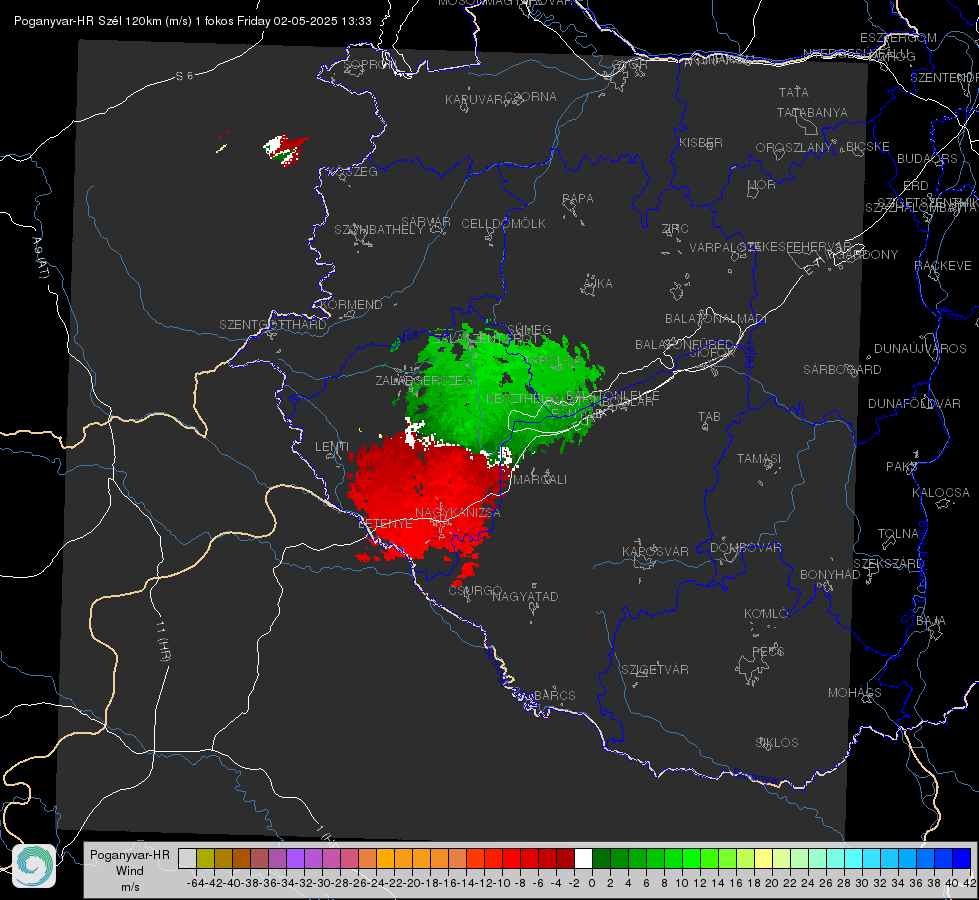Select the BALATONALMÁDI label
Image resolution: width=979 pixels, height=900 pixels.
pos(716,319)
